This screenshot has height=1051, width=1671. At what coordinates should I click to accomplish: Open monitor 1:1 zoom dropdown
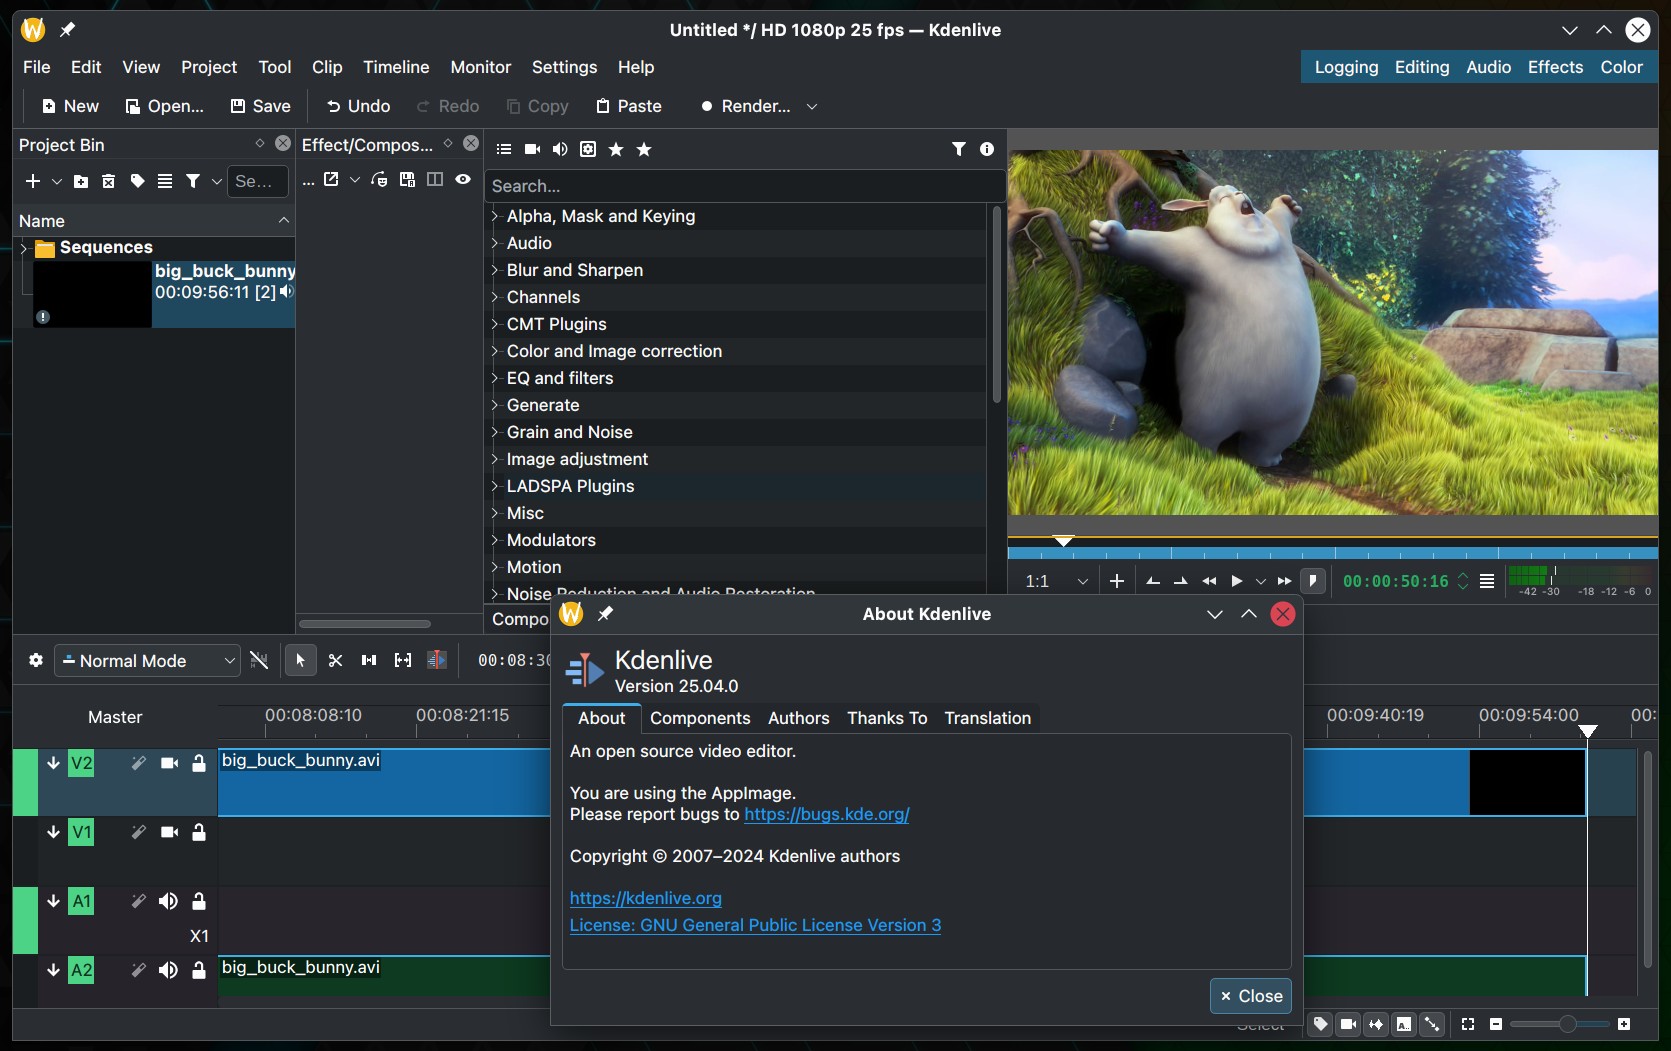click(1056, 581)
